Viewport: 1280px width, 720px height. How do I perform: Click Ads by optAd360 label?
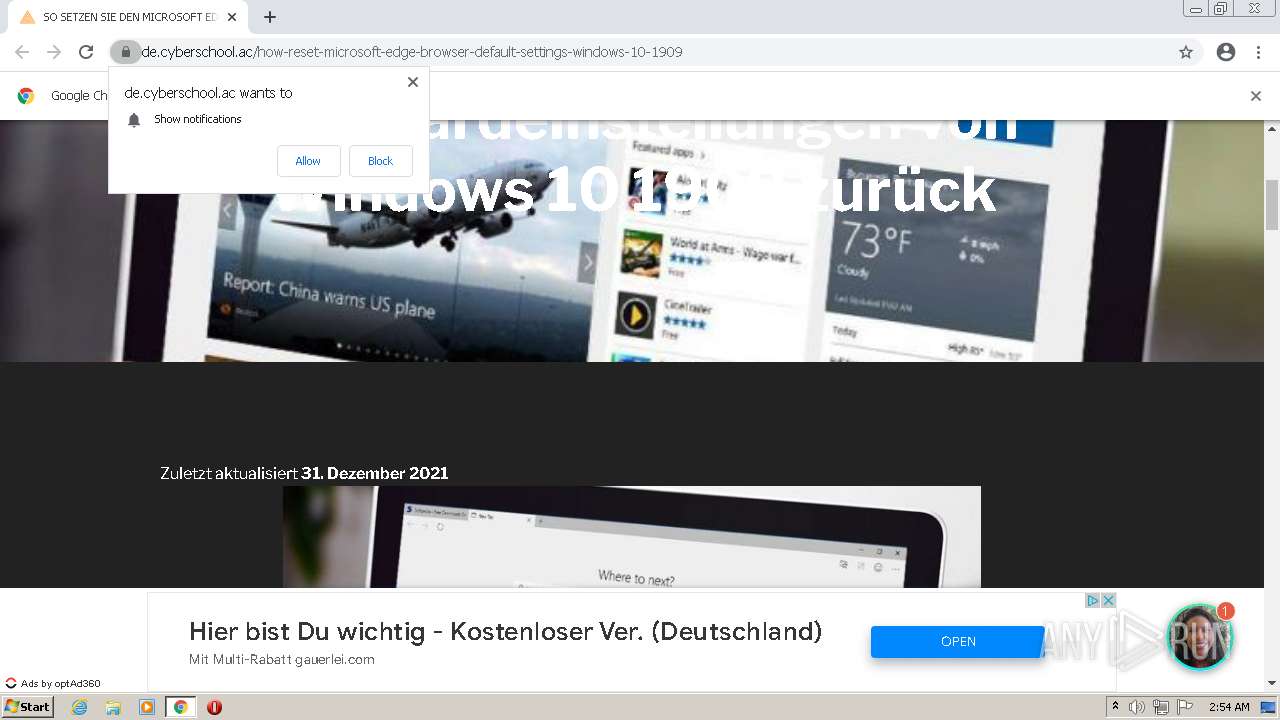[x=53, y=684]
